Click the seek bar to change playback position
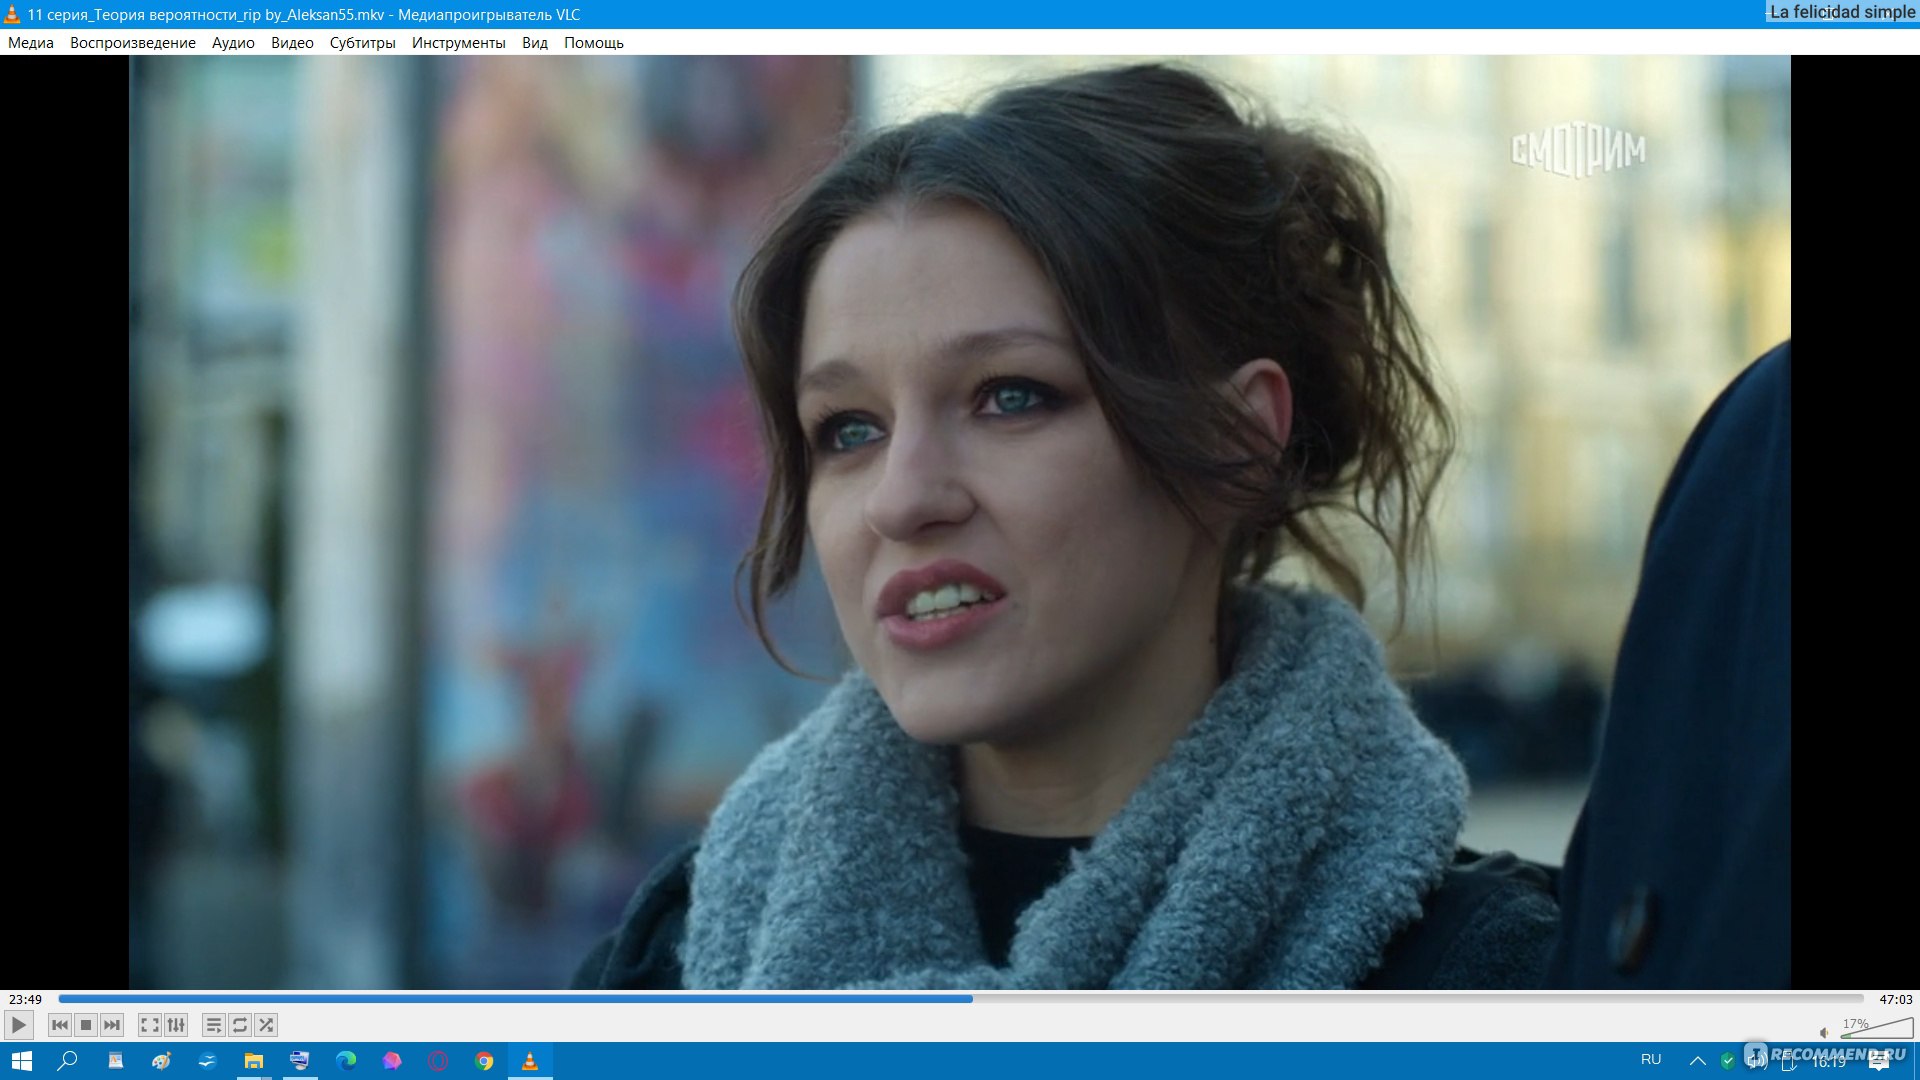 961,999
